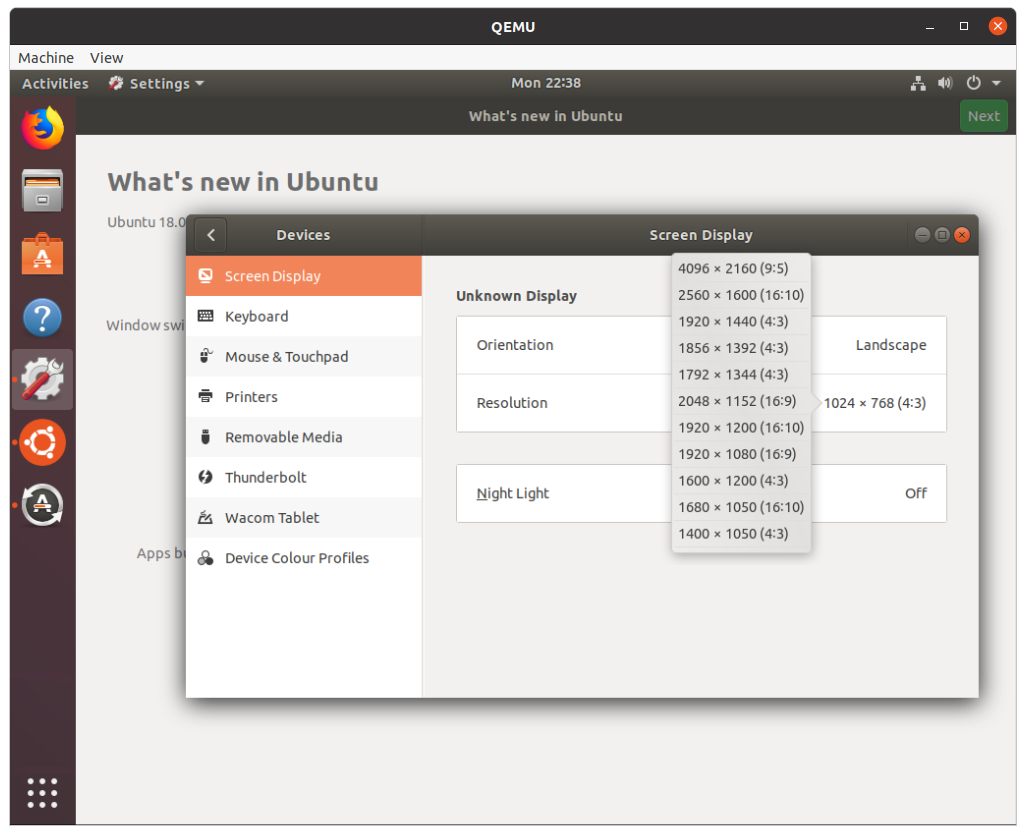
Task: Open Software Updater in the dock
Action: pos(42,506)
